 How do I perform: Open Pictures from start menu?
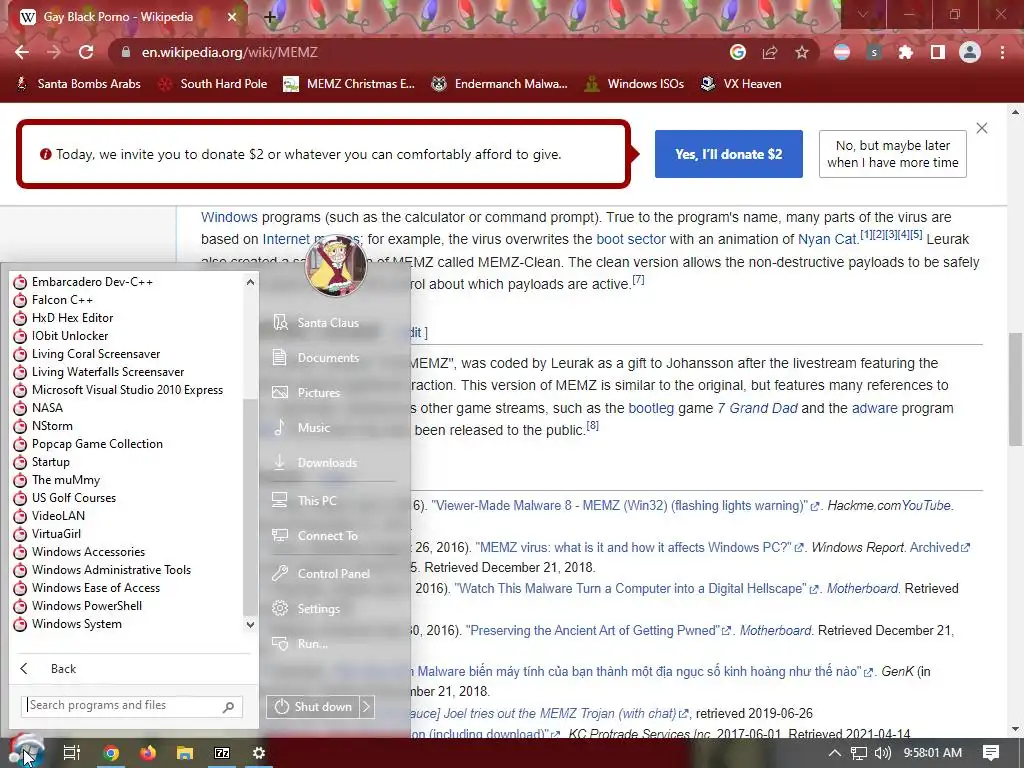[x=319, y=392]
